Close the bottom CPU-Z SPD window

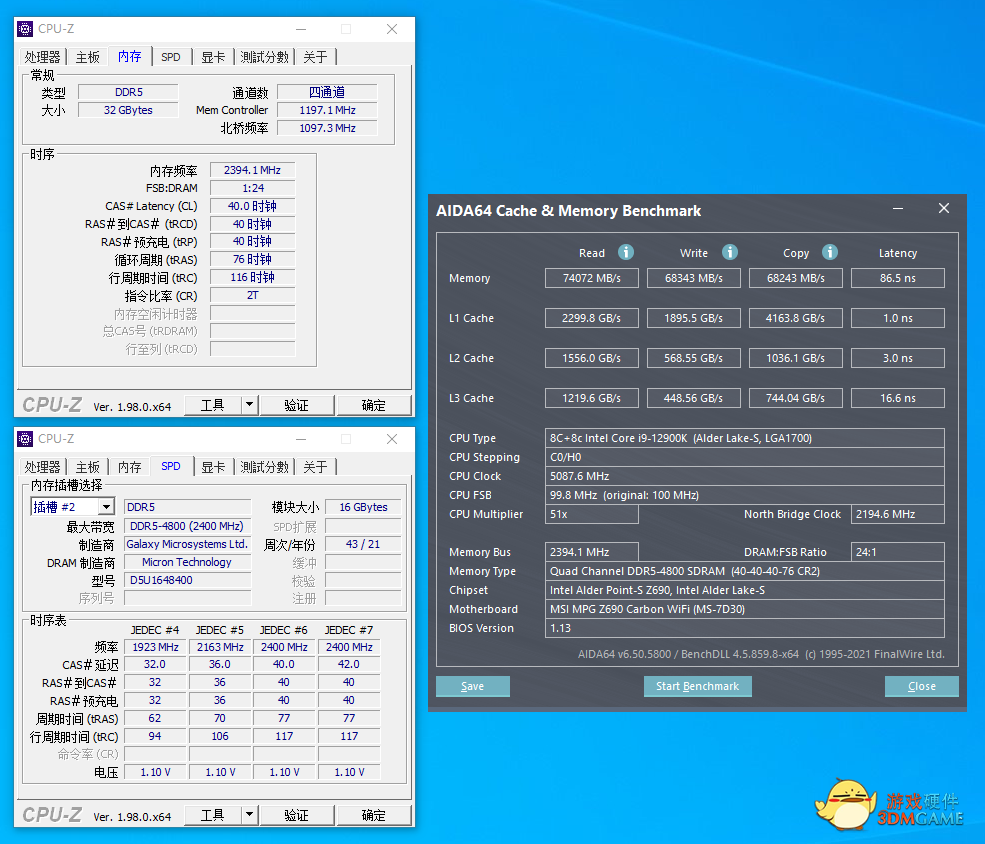(x=392, y=439)
